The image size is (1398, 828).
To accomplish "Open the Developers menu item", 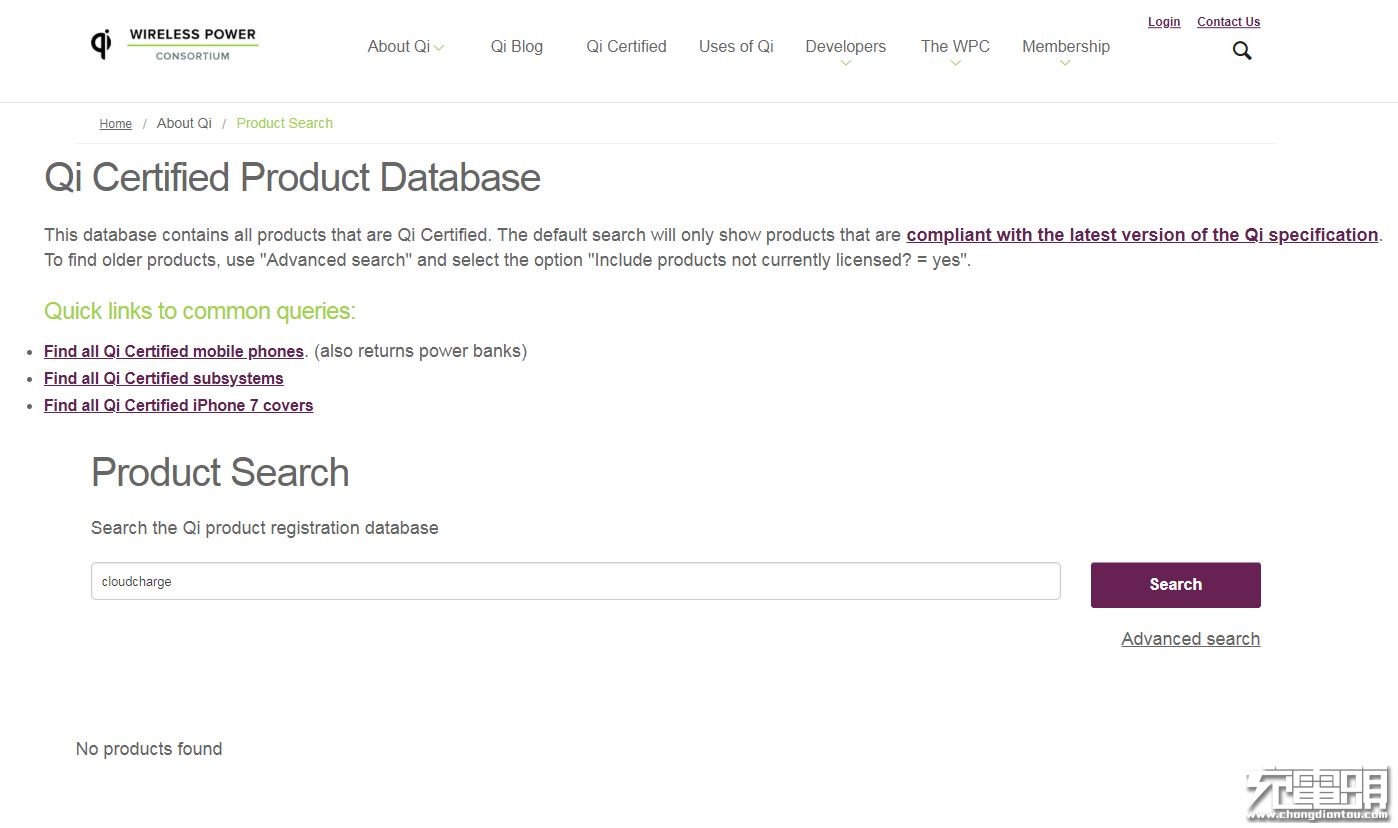I will (x=846, y=46).
